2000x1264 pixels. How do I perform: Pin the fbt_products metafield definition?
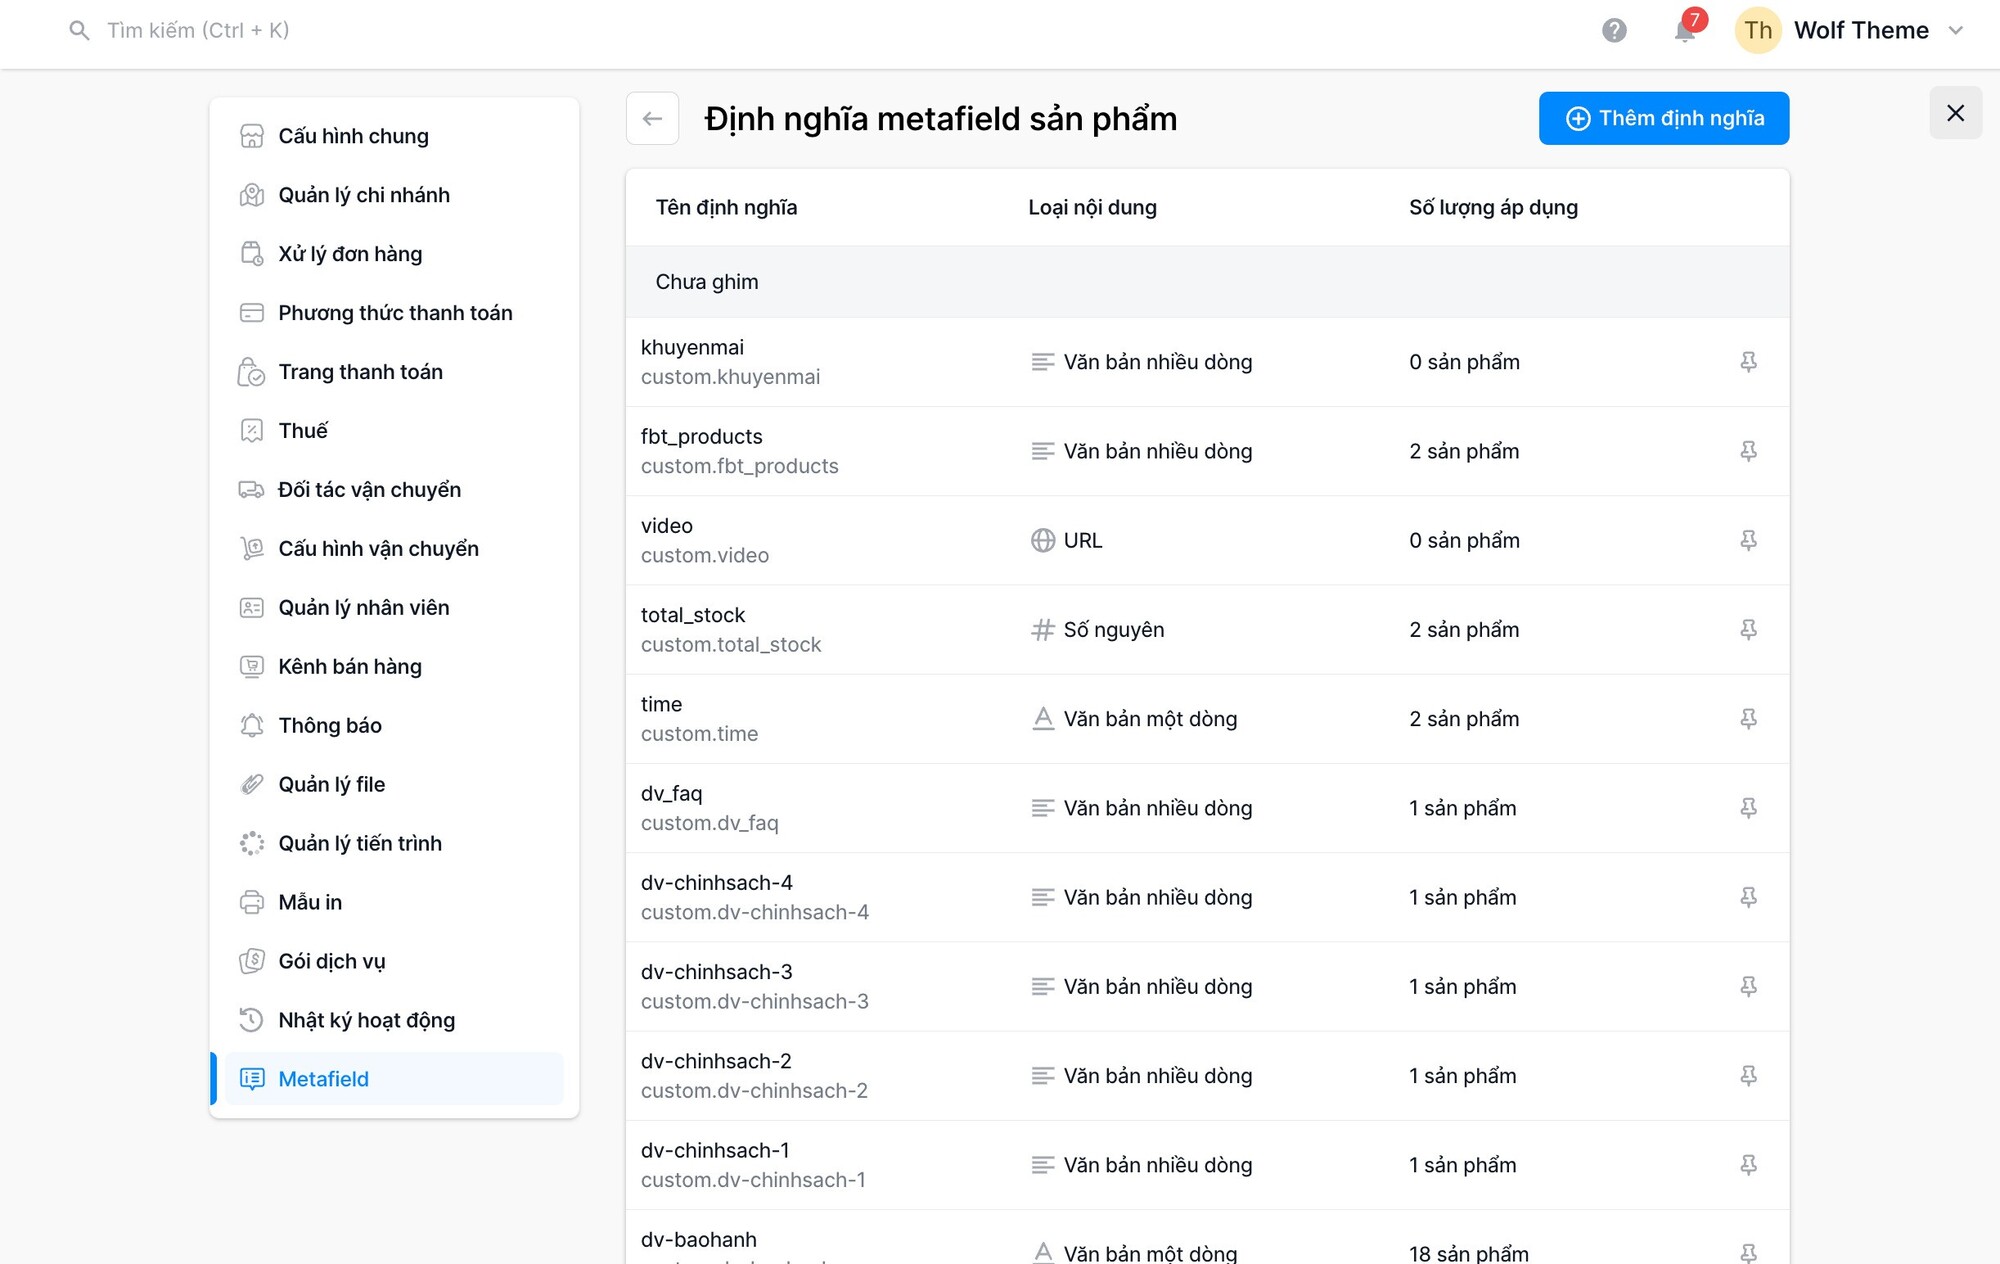click(1748, 451)
